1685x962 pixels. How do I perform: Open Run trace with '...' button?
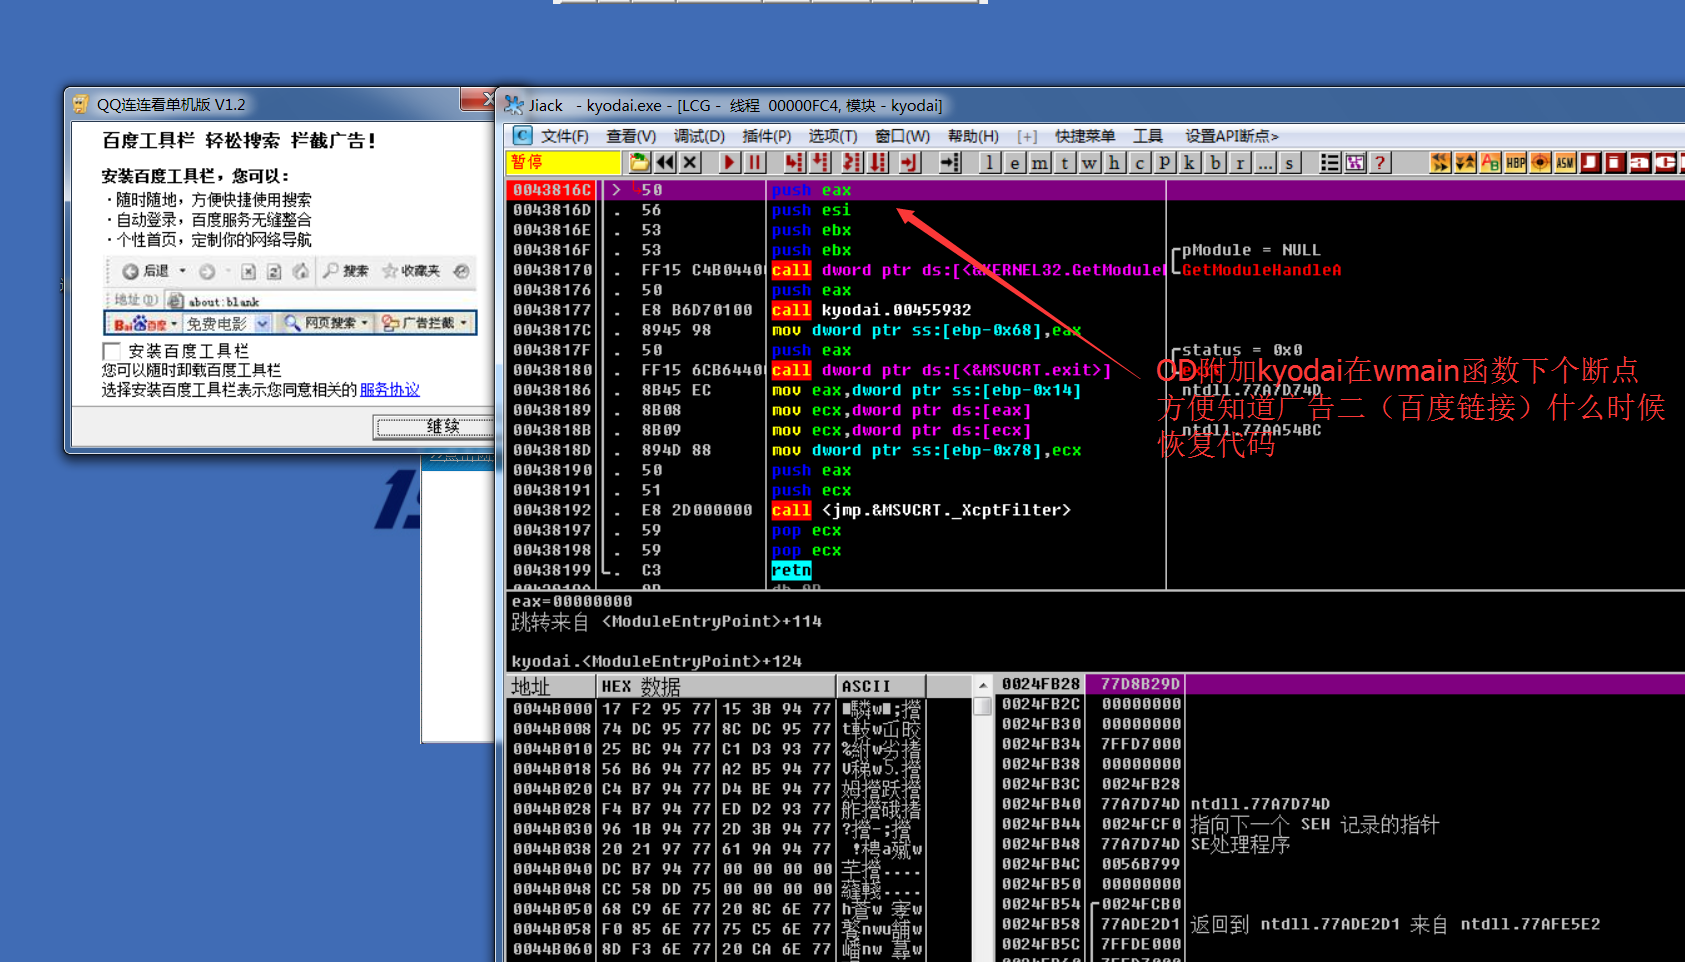click(x=1265, y=162)
